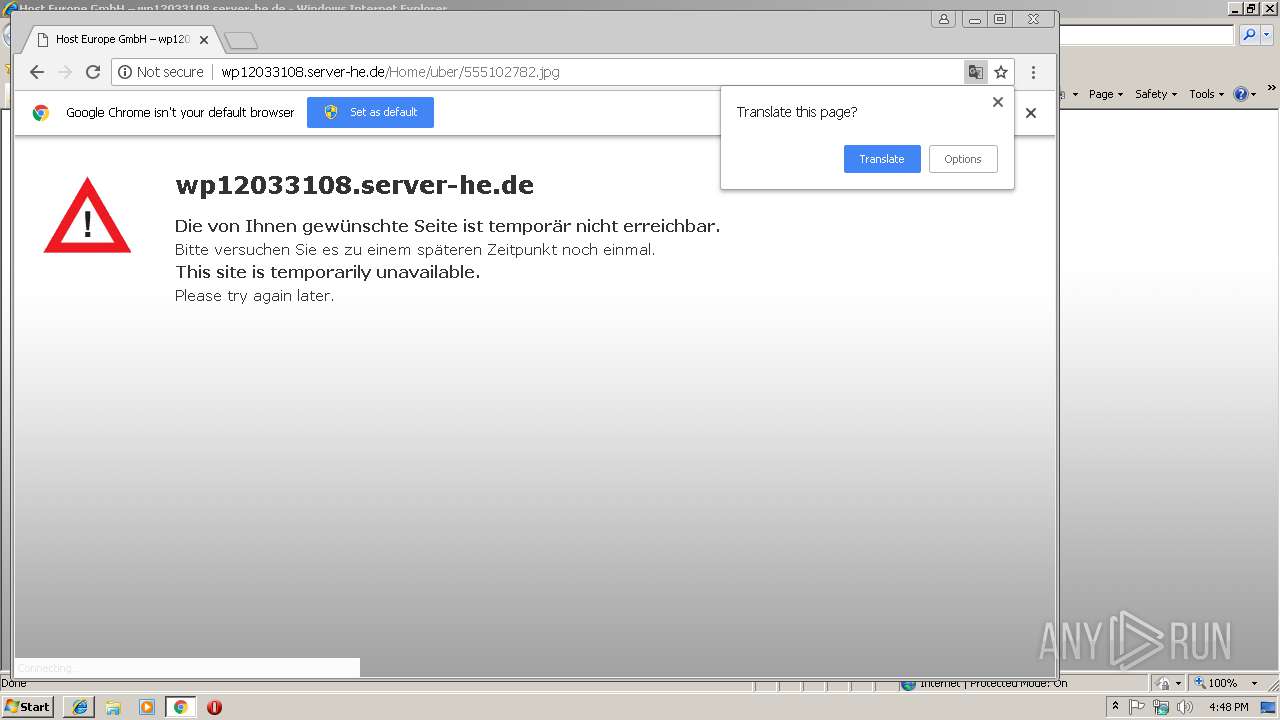Open Windows Explorer folder from taskbar
1280x720 pixels.
113,707
